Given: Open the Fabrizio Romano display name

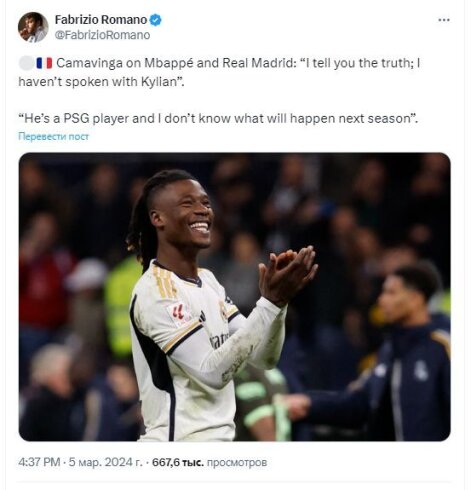Looking at the screenshot, I should point(101,20).
